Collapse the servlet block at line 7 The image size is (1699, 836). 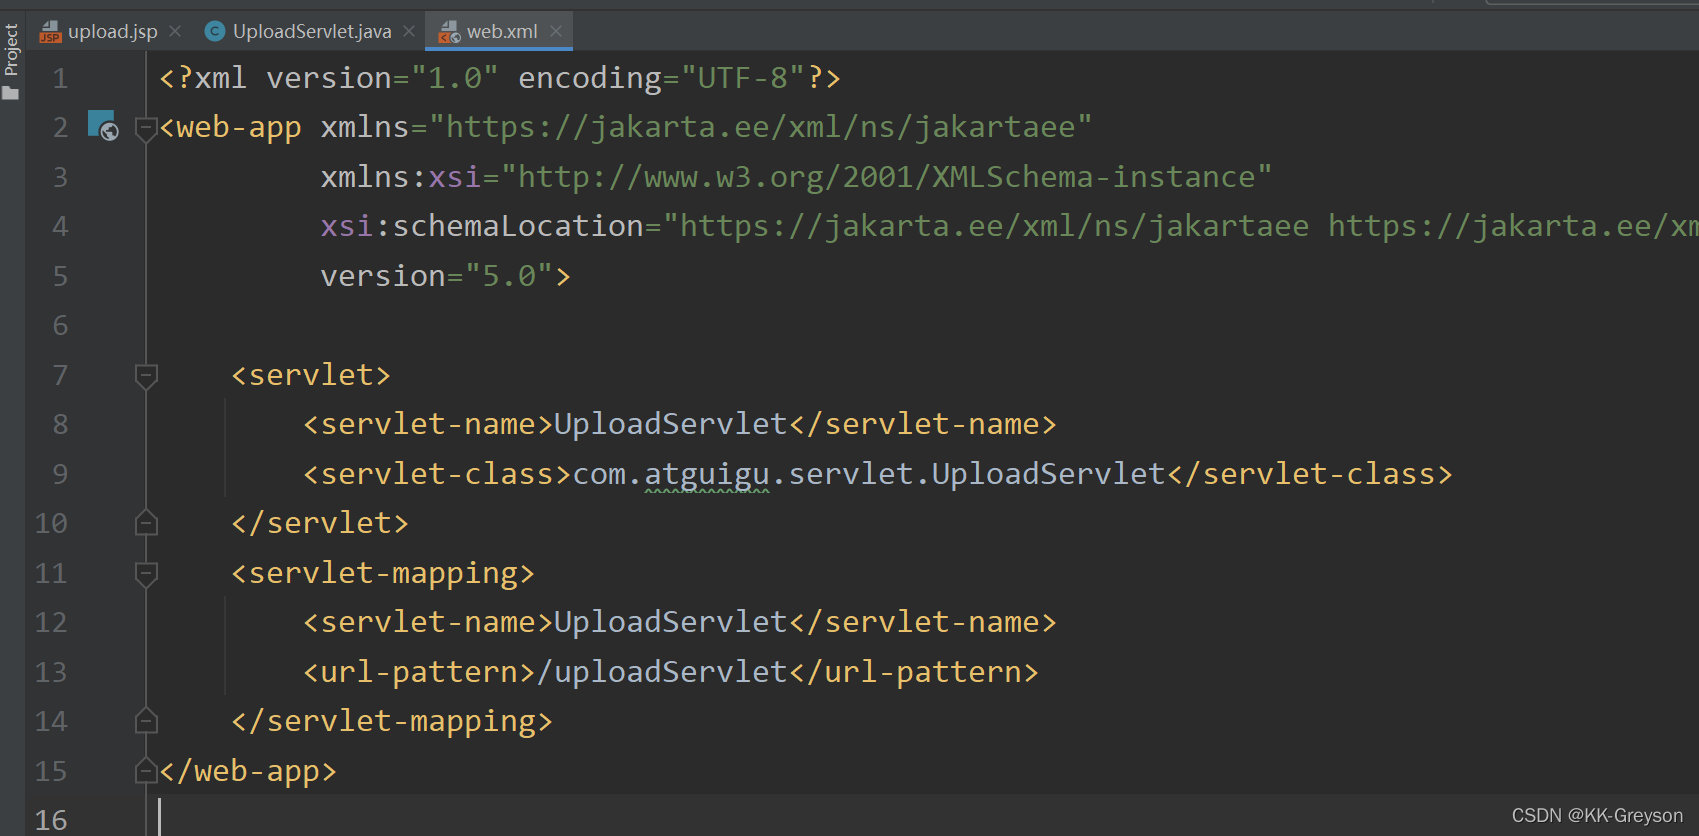[146, 376]
